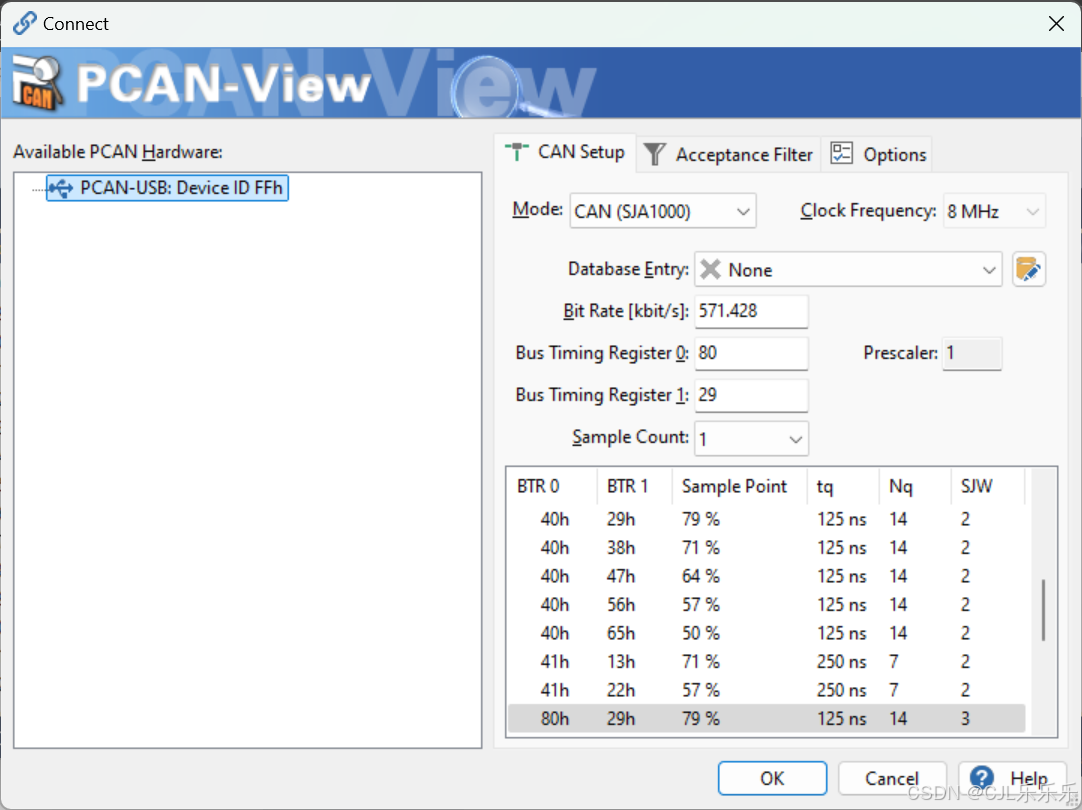Click the BTR 1 column header
This screenshot has width=1082, height=810.
click(635, 486)
